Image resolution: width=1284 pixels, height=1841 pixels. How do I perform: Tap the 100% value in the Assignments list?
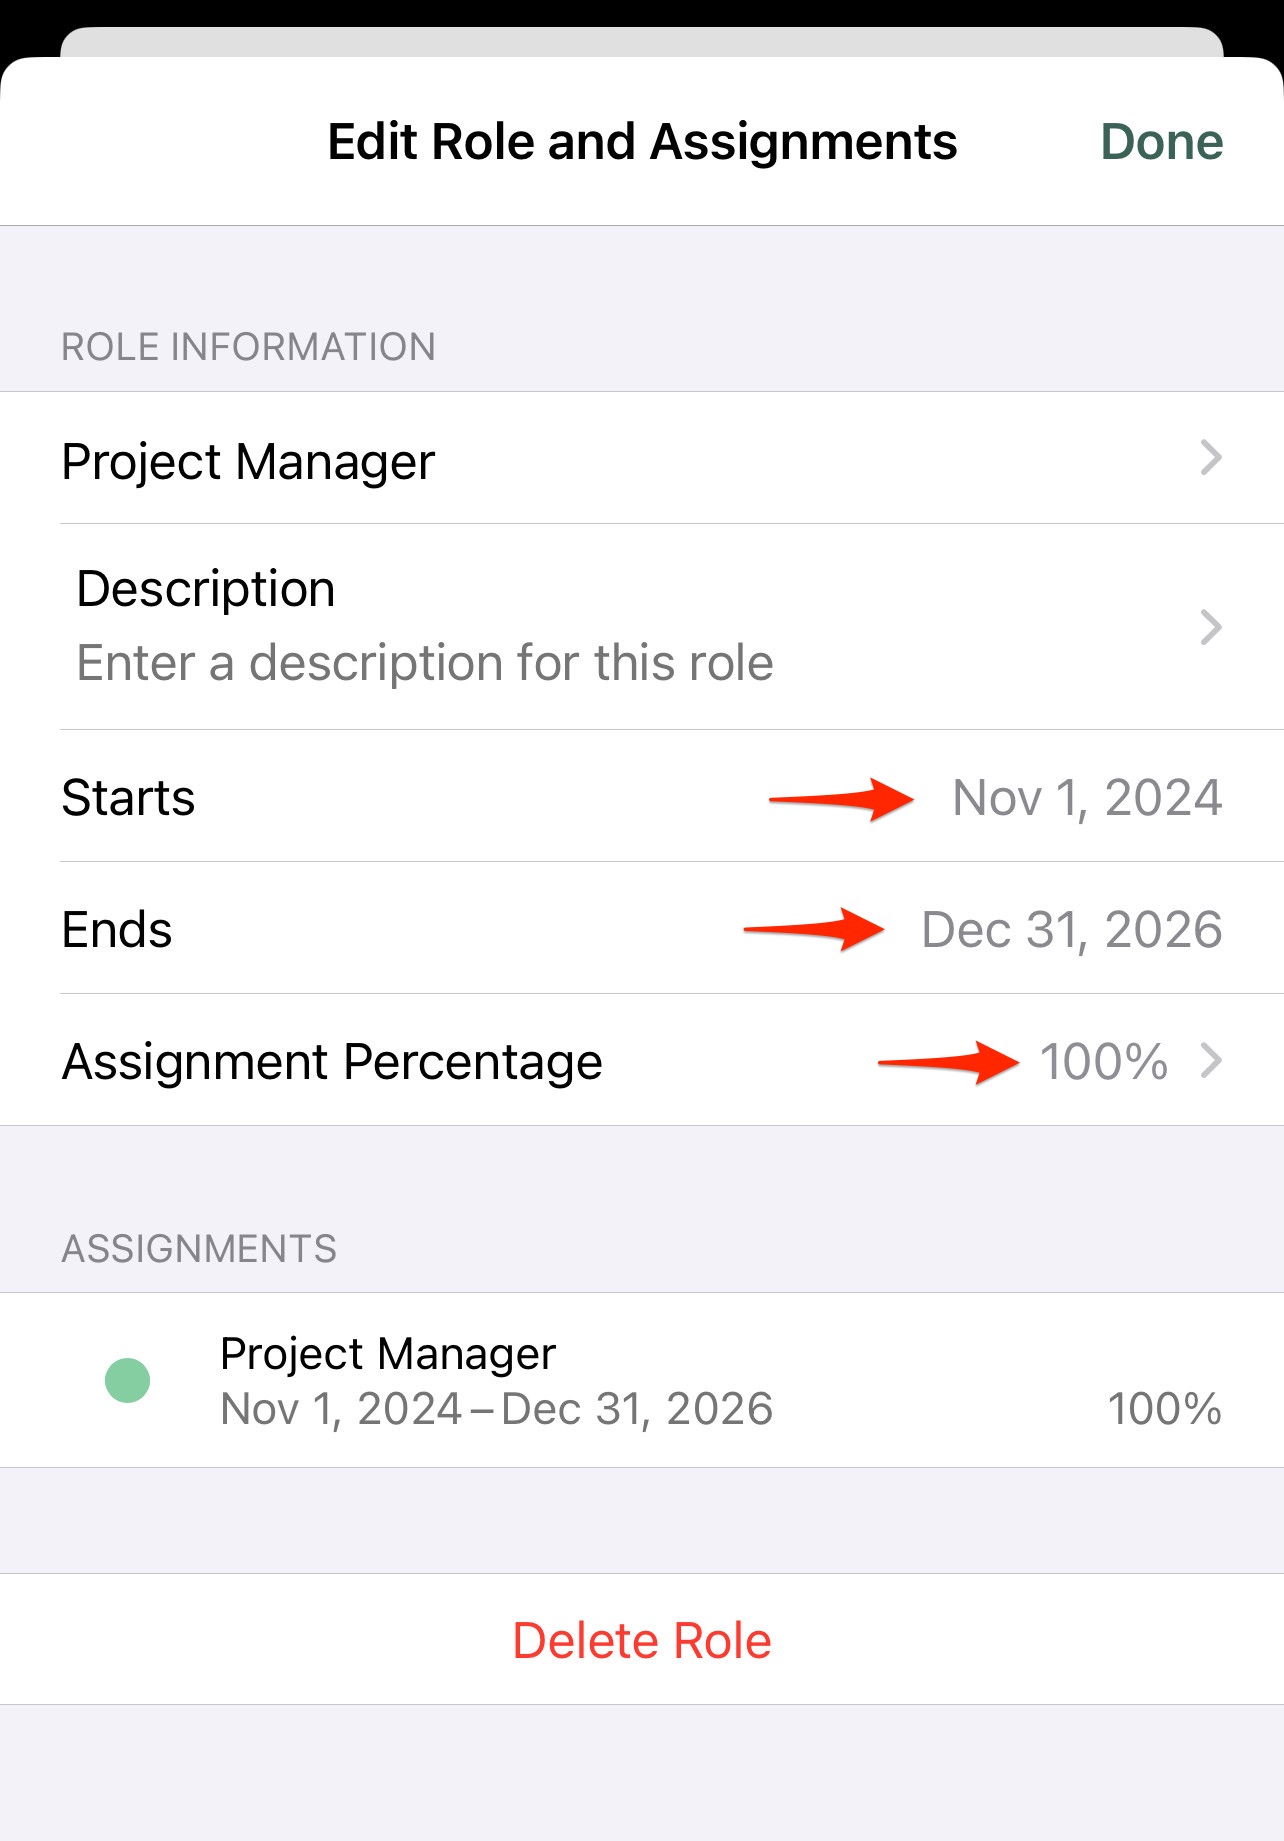pyautogui.click(x=1164, y=1409)
